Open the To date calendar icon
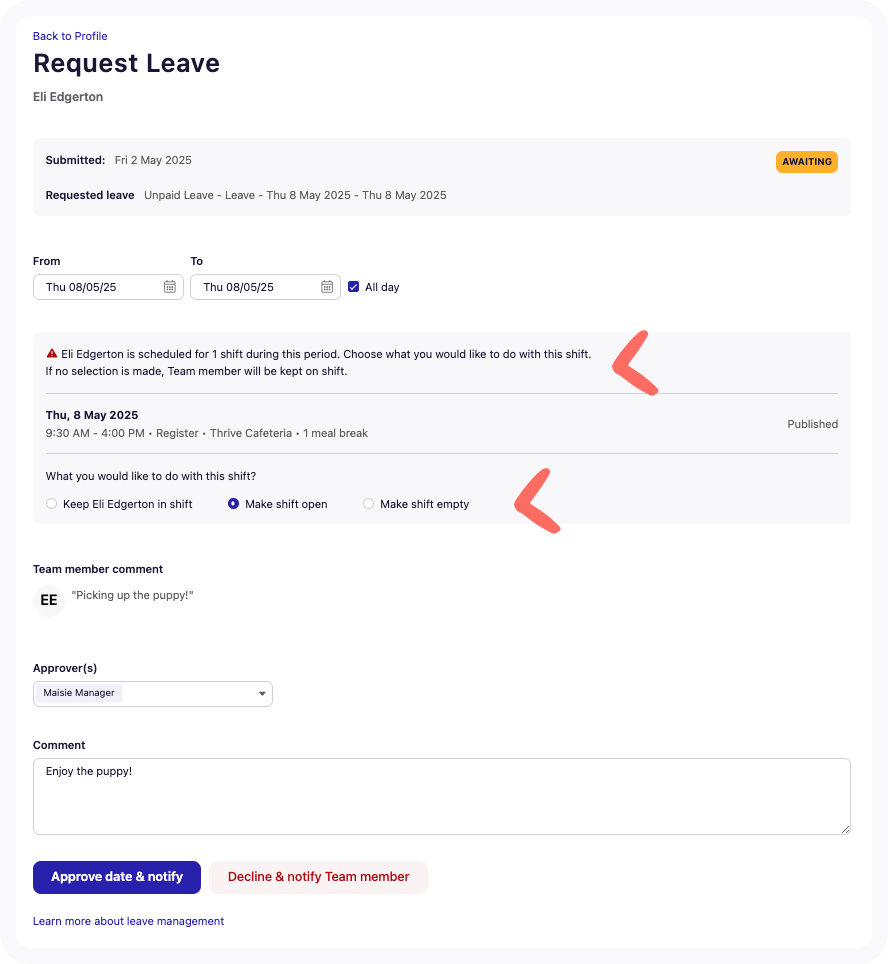The height and width of the screenshot is (964, 888). (327, 286)
